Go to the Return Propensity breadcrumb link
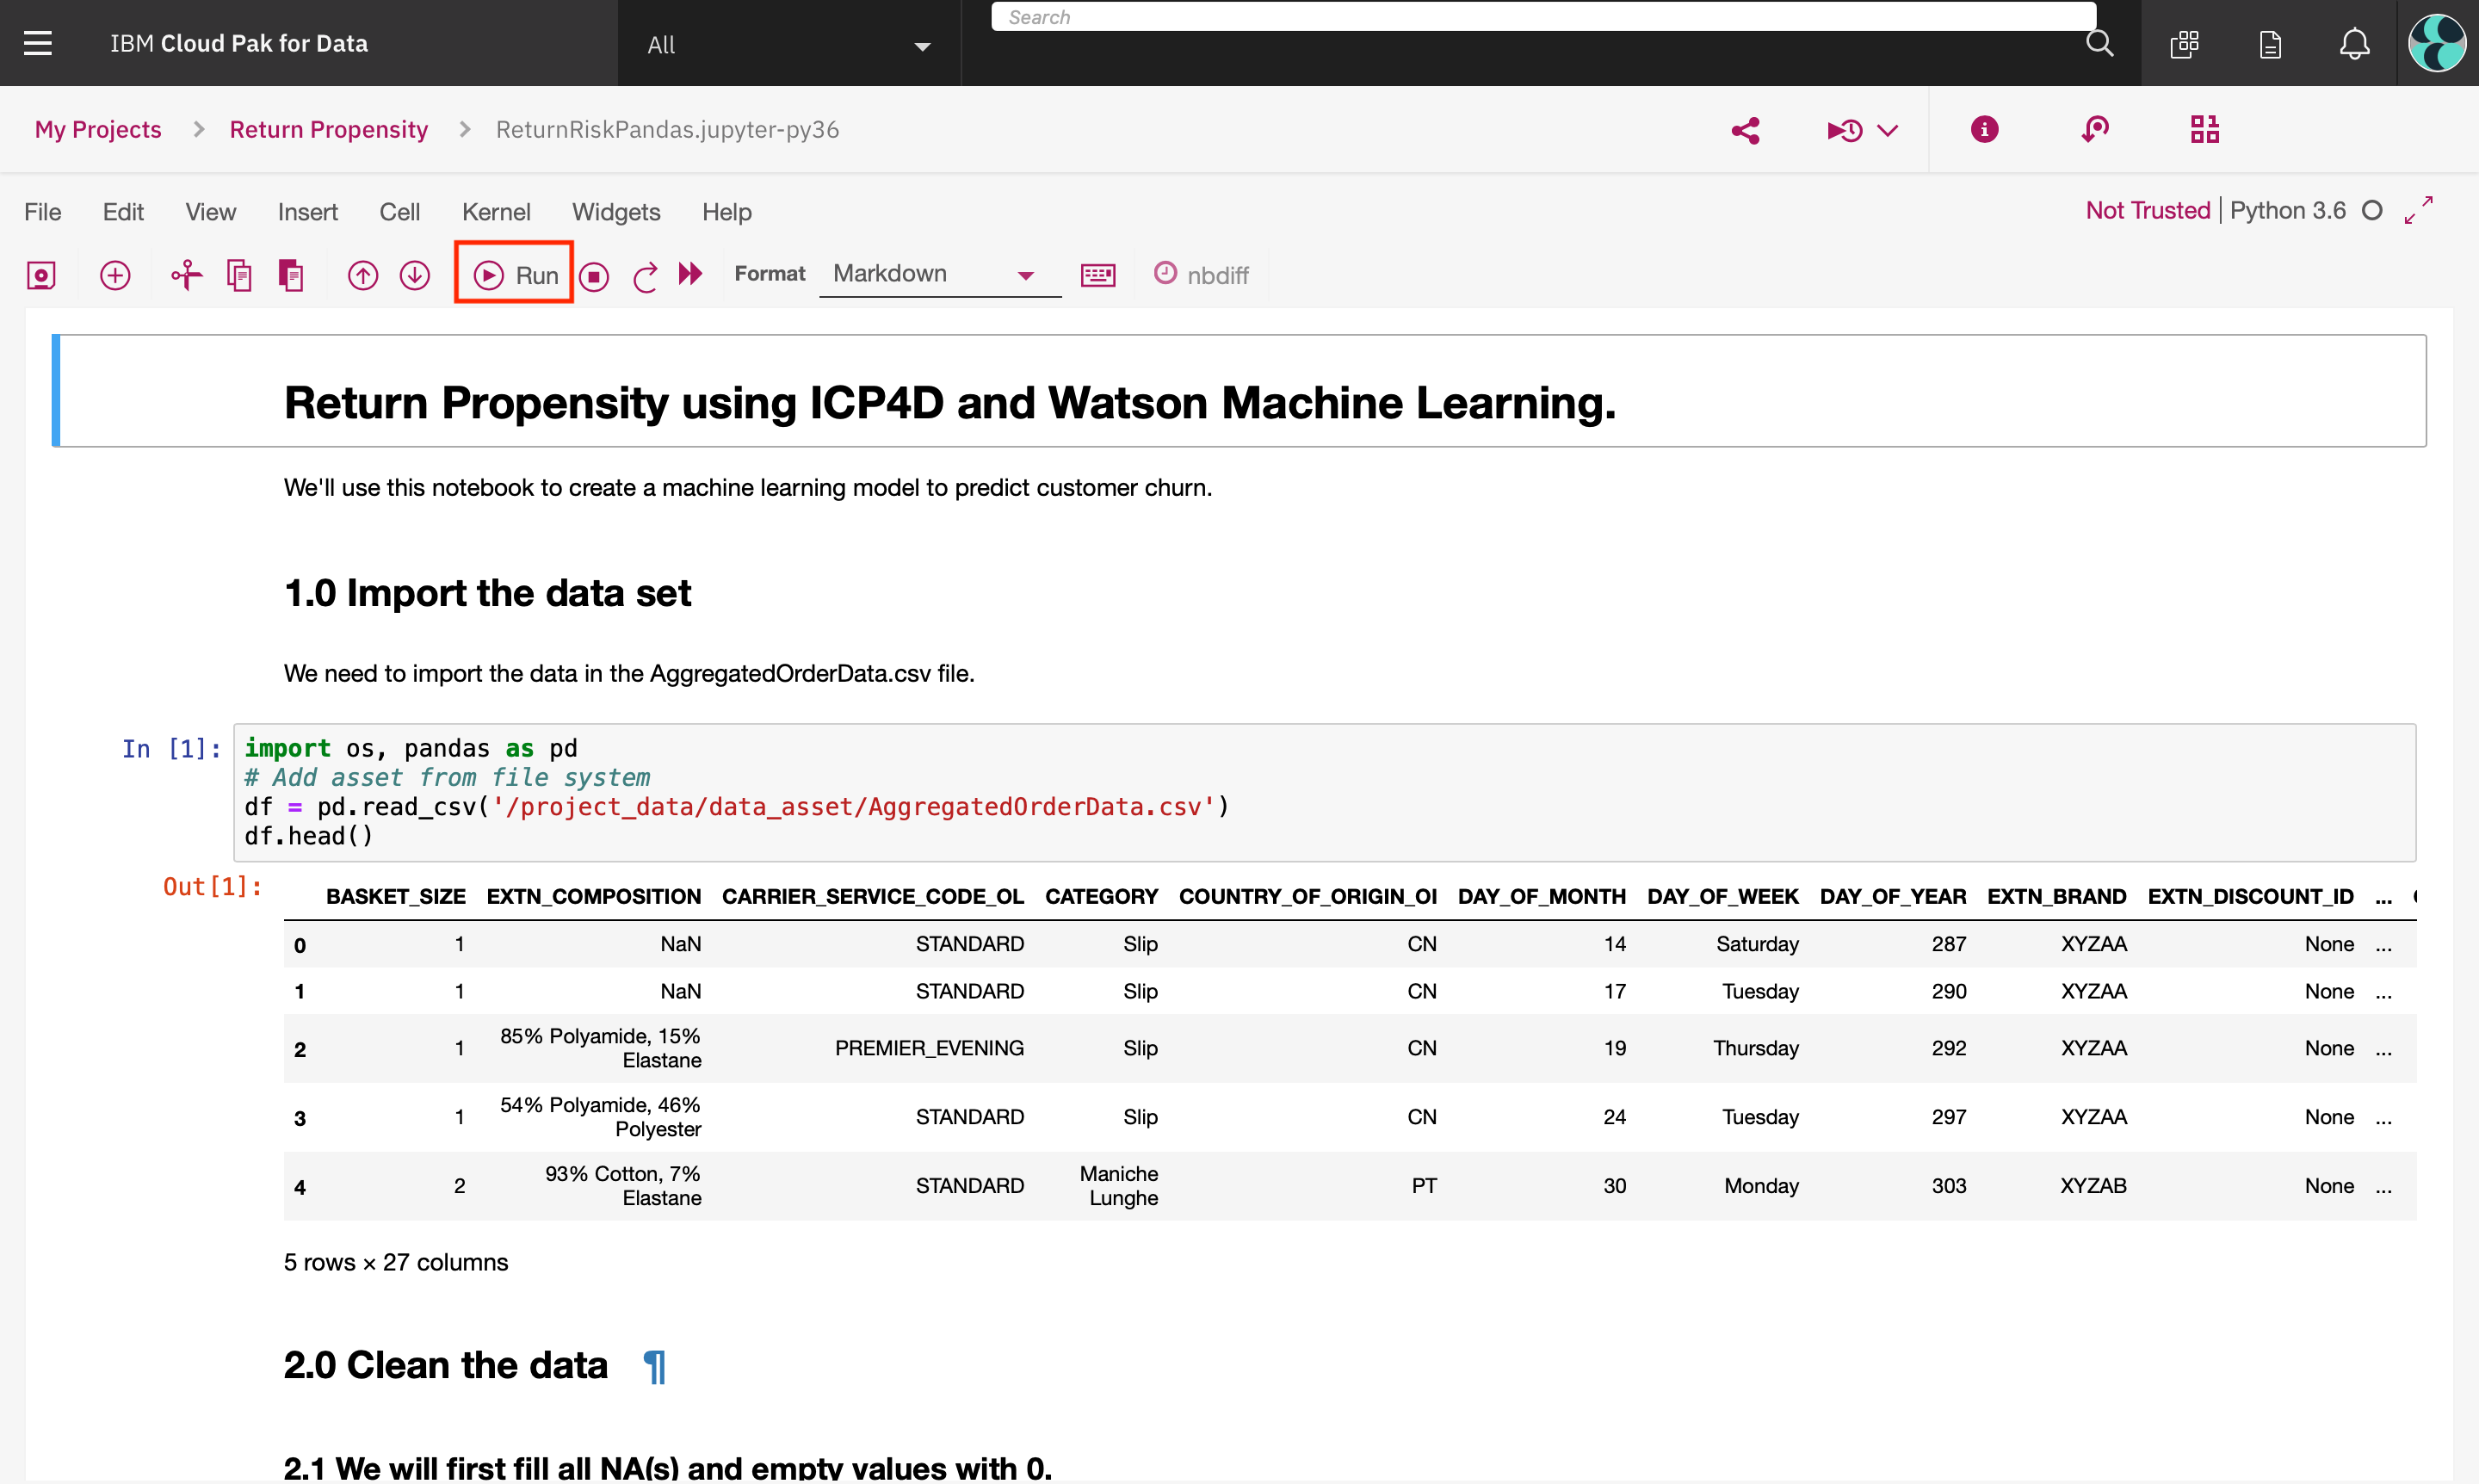 point(328,129)
